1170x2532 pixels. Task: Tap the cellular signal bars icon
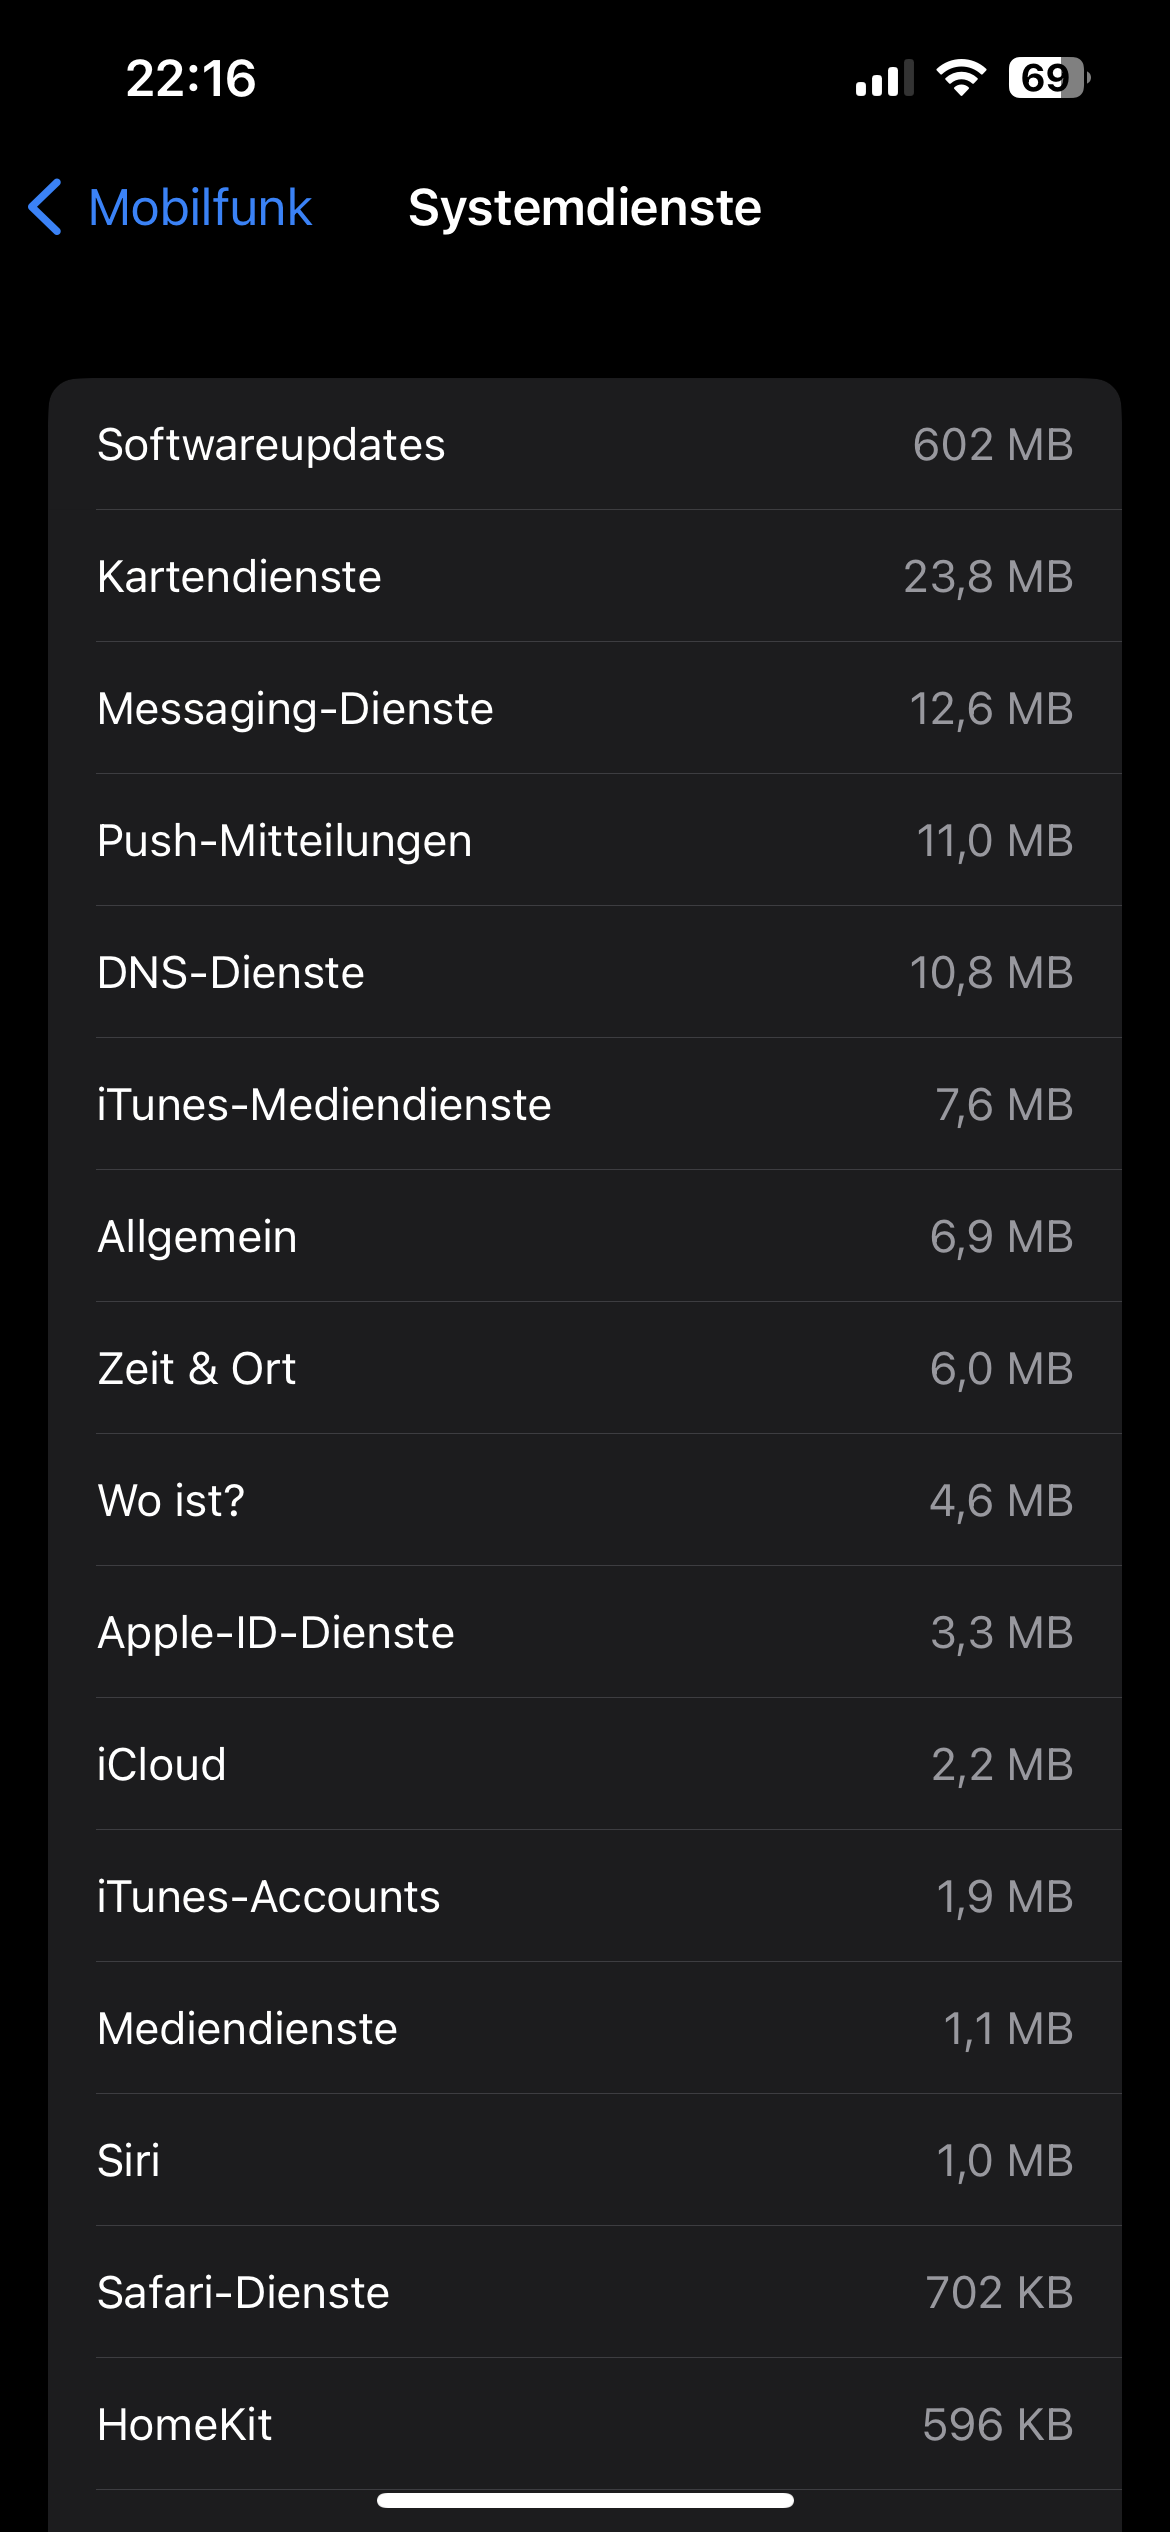[x=884, y=78]
